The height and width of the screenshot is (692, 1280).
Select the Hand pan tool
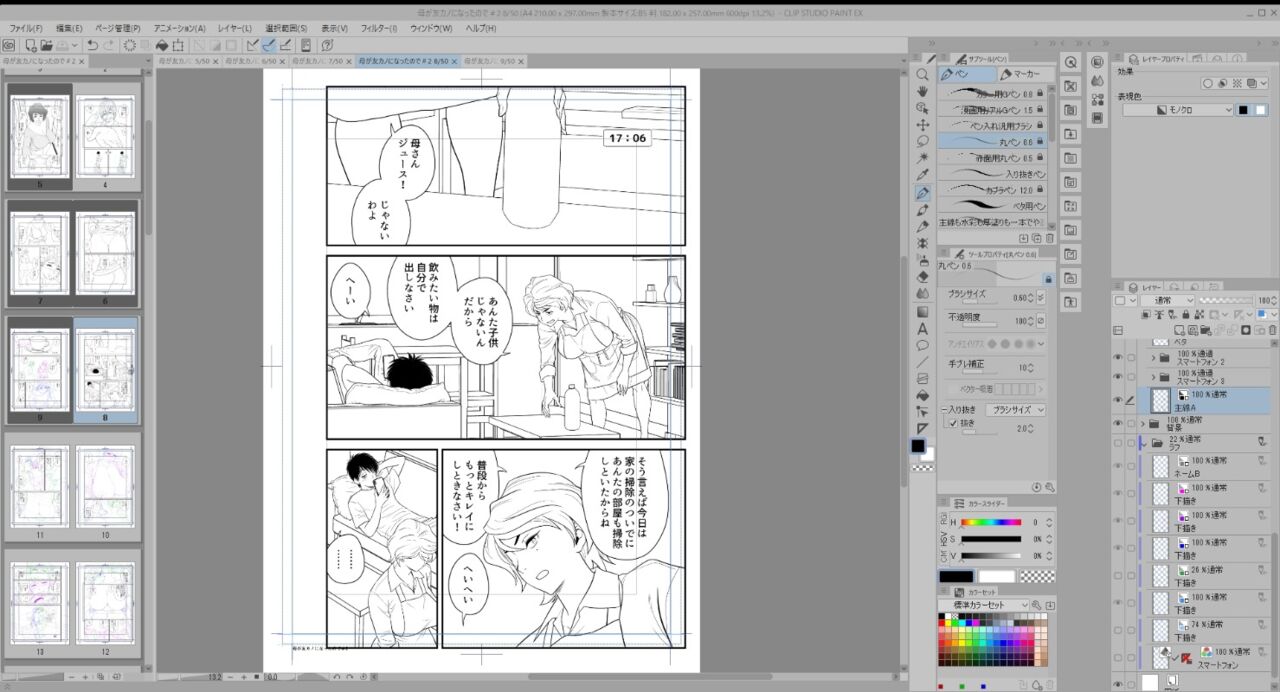pyautogui.click(x=922, y=91)
